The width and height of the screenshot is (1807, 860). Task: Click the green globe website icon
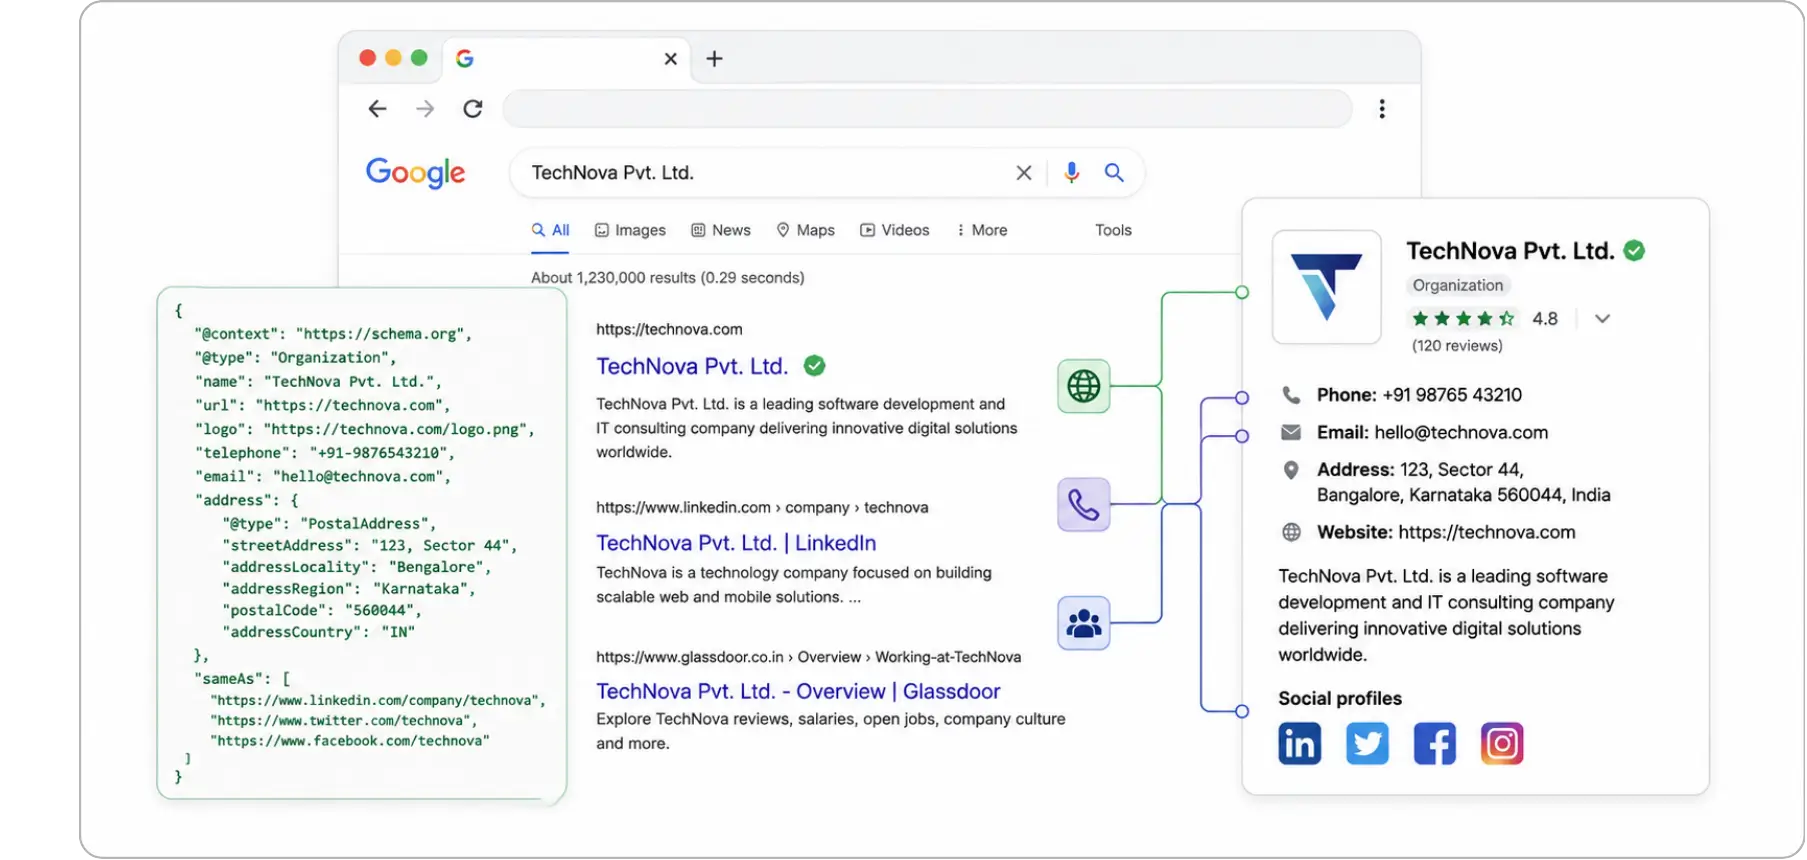(x=1084, y=386)
